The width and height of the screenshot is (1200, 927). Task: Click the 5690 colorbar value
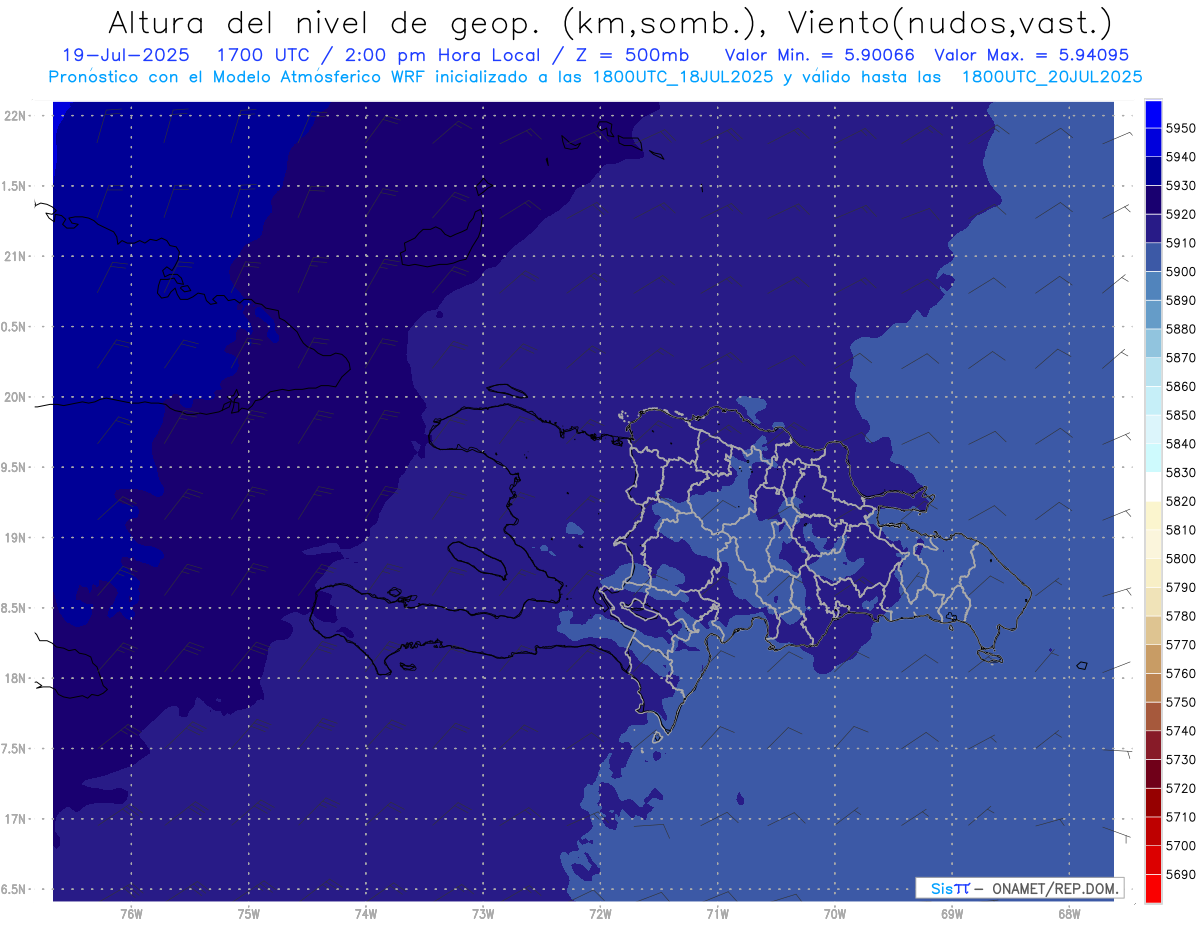tap(1181, 874)
